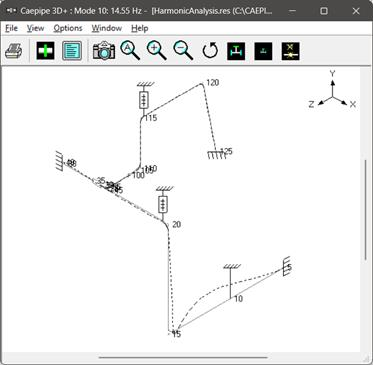Click the Zoom In magnifier
Viewport: 373px width, 365px height.
coord(157,51)
